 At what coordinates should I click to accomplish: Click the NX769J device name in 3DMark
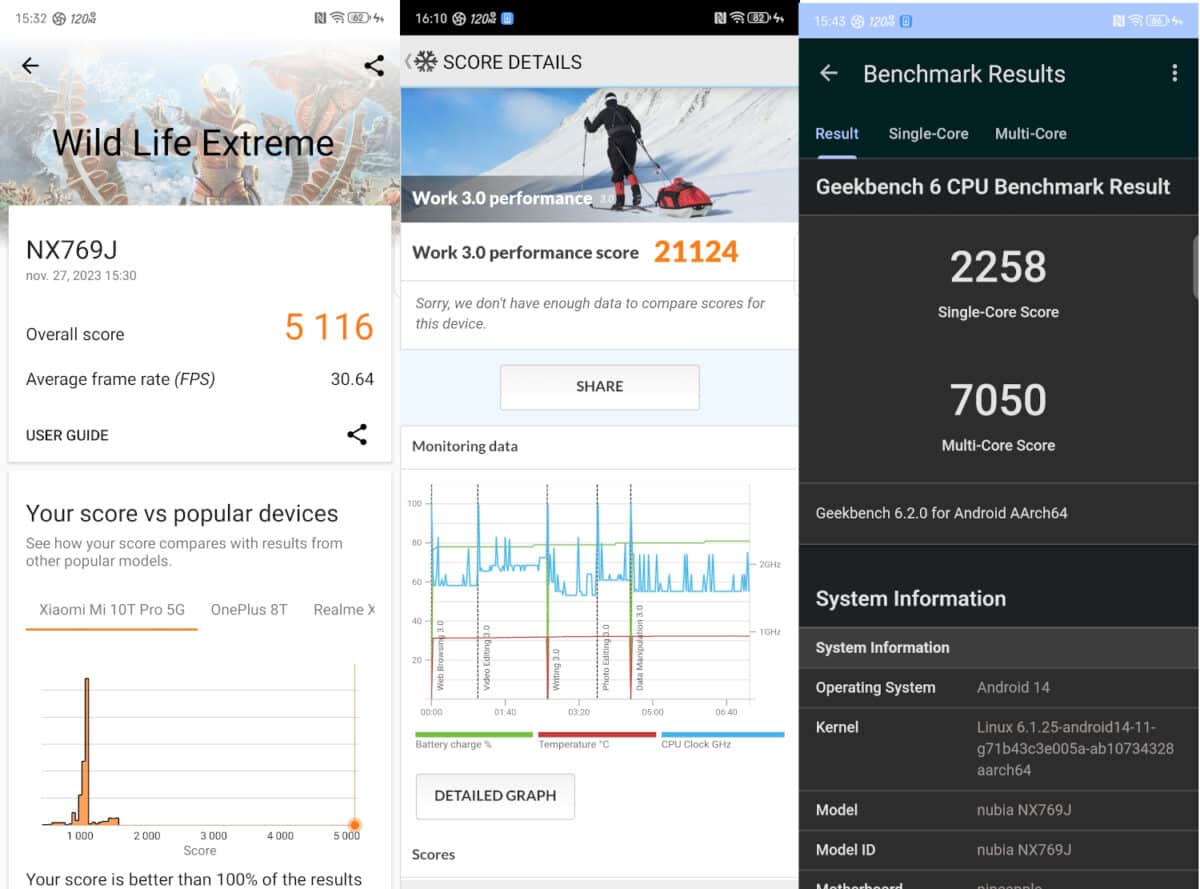pos(72,250)
